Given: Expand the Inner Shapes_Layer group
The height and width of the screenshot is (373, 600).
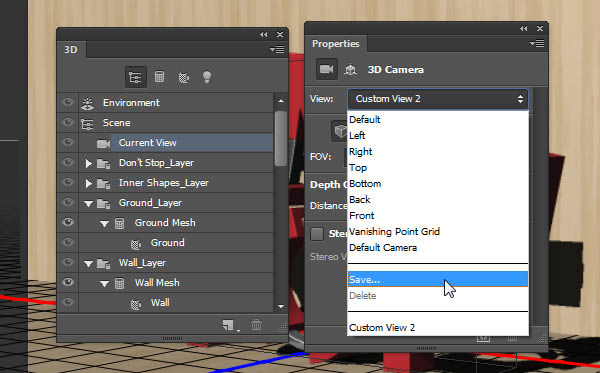Looking at the screenshot, I should point(88,184).
